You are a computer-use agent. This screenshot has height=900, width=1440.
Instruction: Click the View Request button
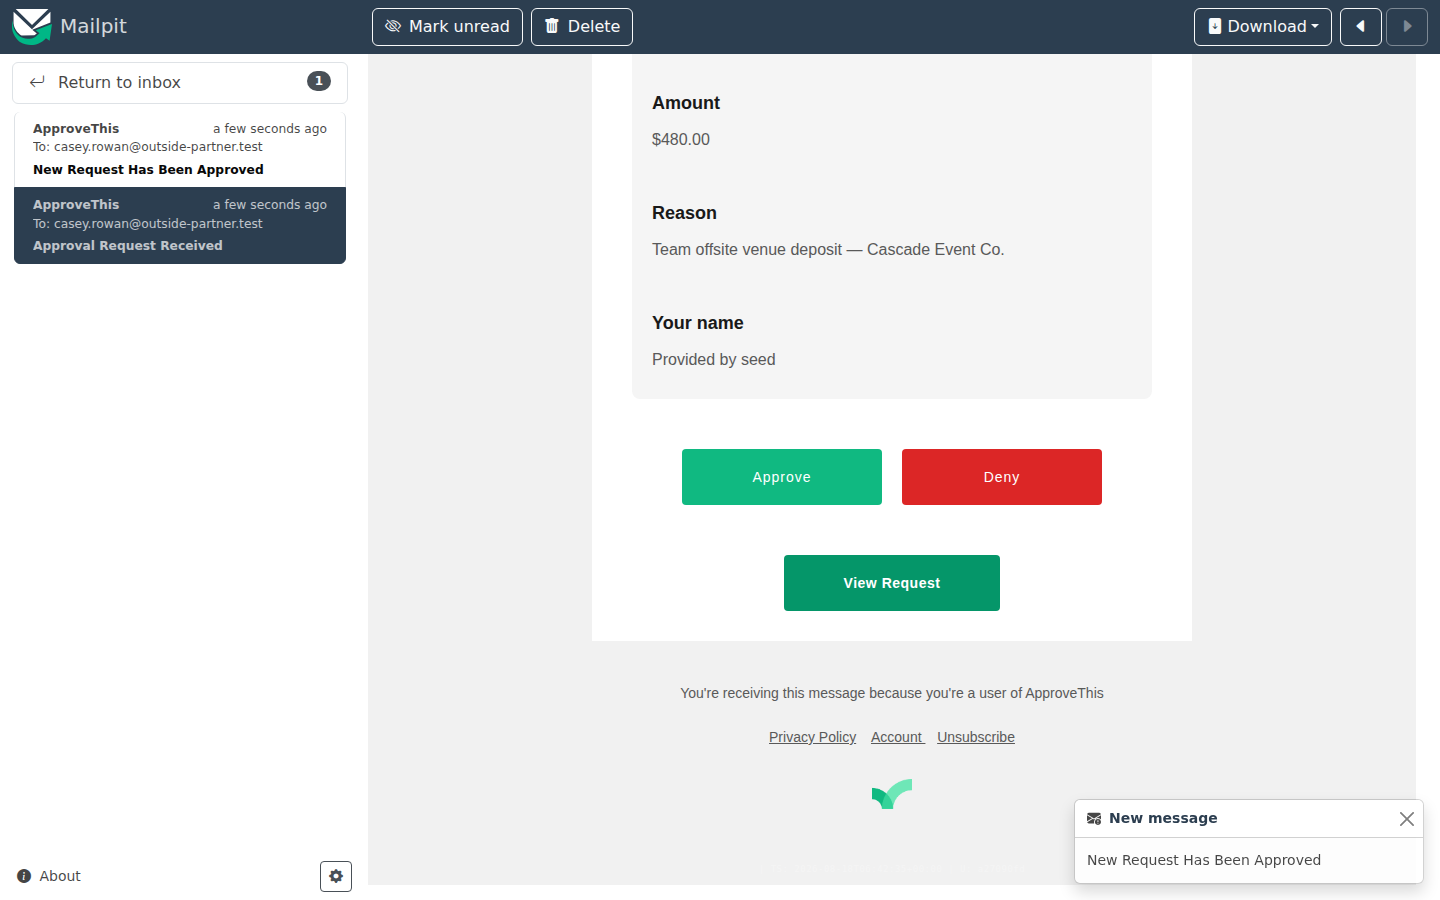click(x=892, y=583)
